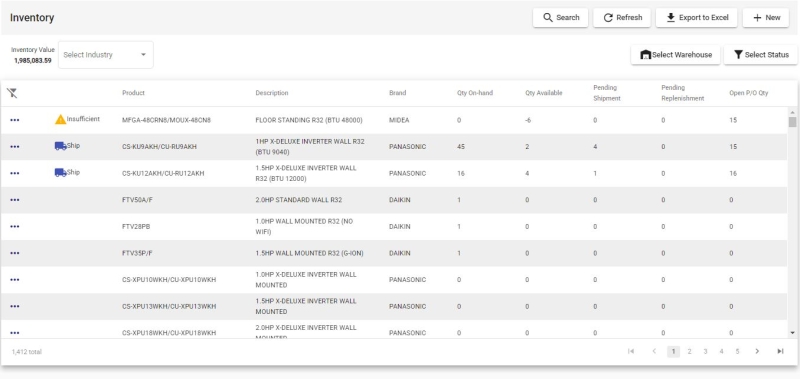Open row menu for FTV28PB
Image resolution: width=800 pixels, height=379 pixels.
pos(15,226)
